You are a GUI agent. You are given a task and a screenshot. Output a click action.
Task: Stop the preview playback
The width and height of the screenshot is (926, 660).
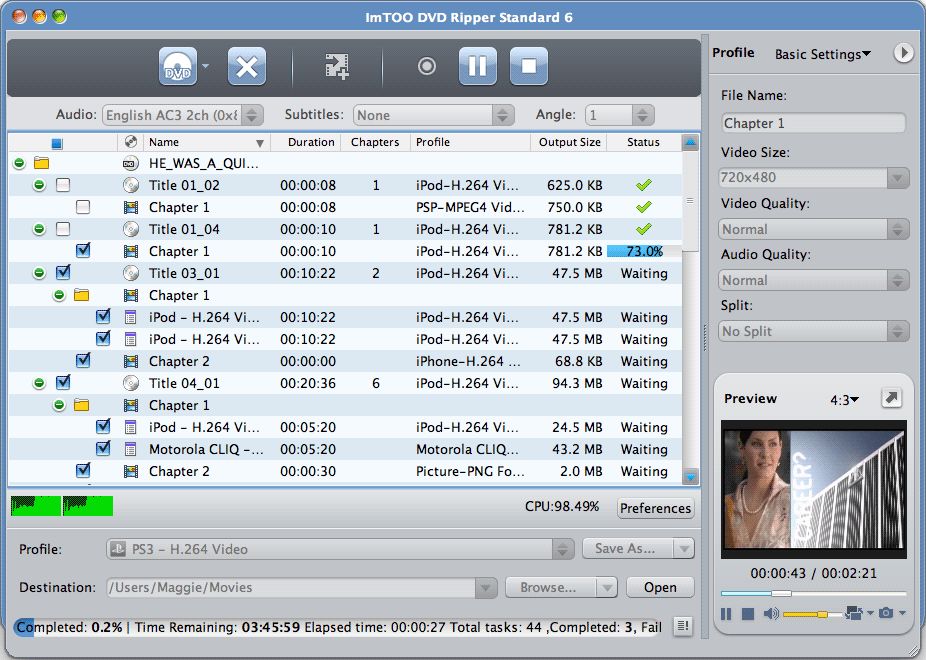748,614
